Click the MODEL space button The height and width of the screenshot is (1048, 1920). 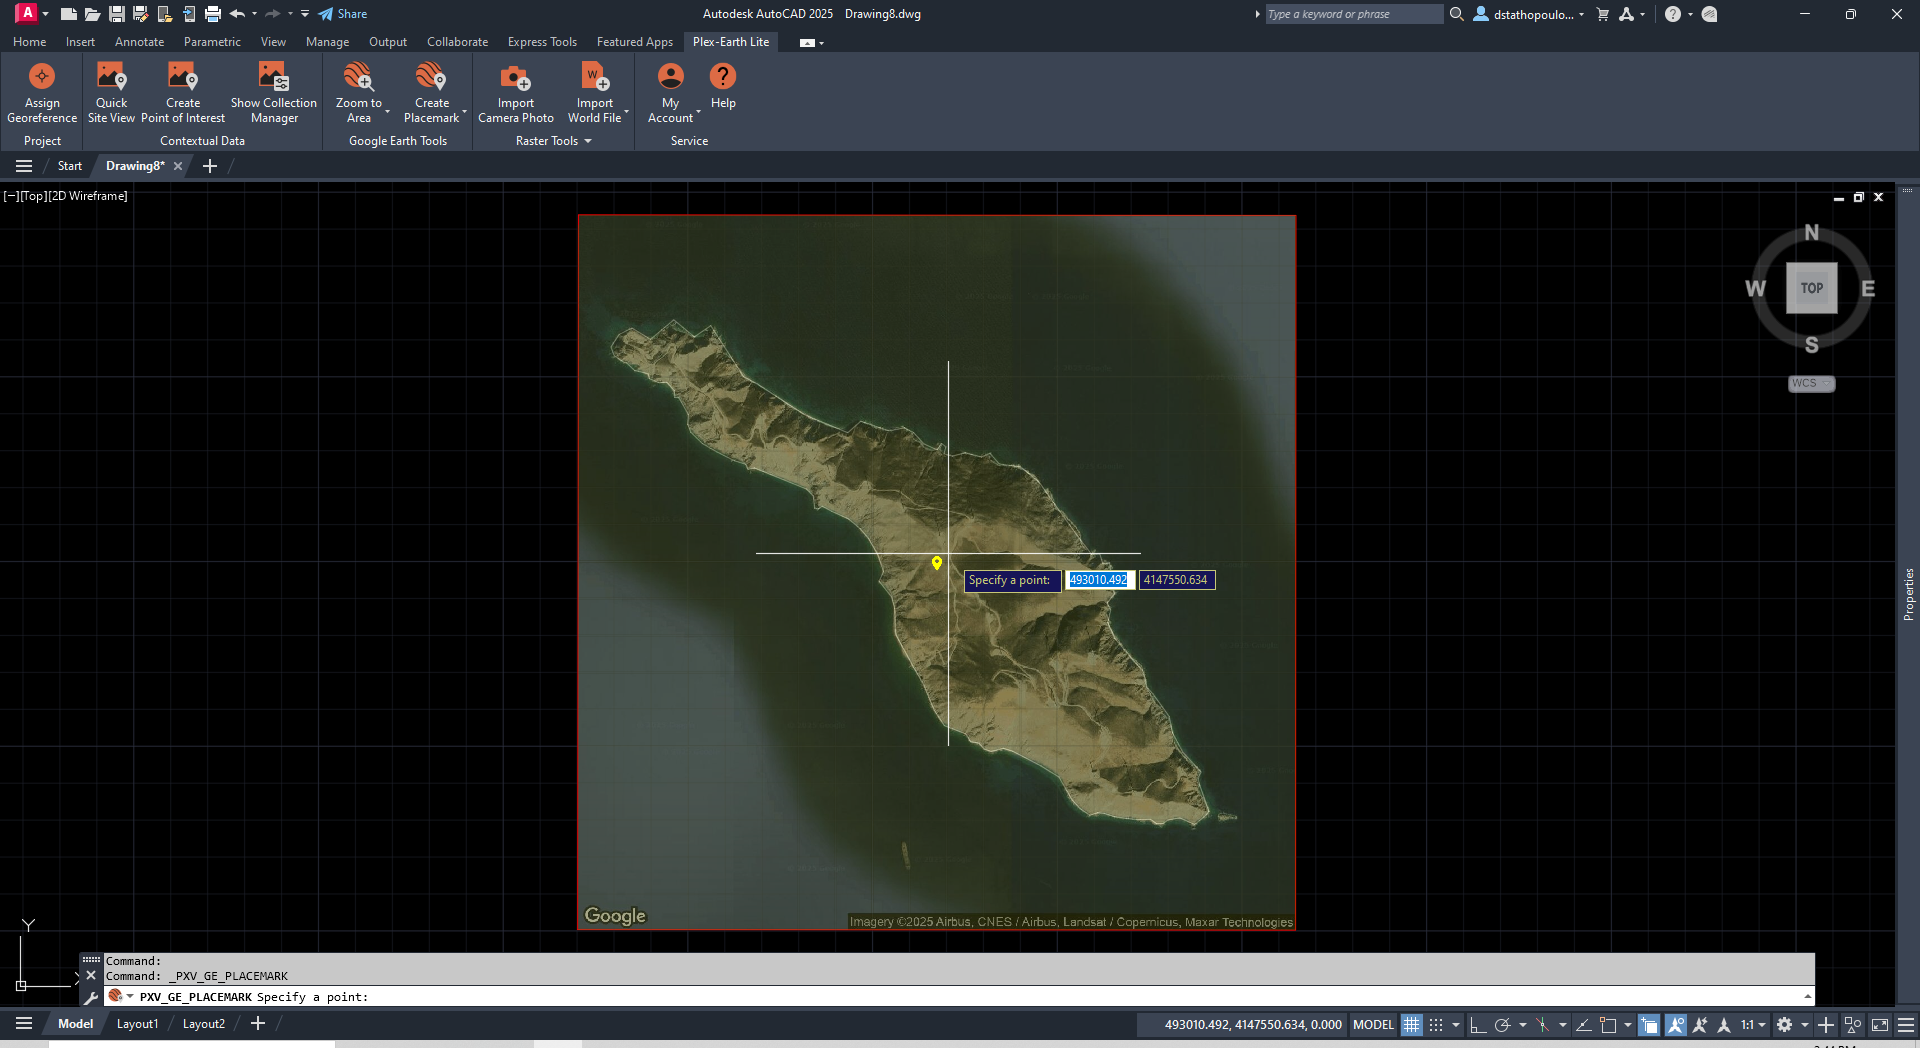point(1373,1024)
